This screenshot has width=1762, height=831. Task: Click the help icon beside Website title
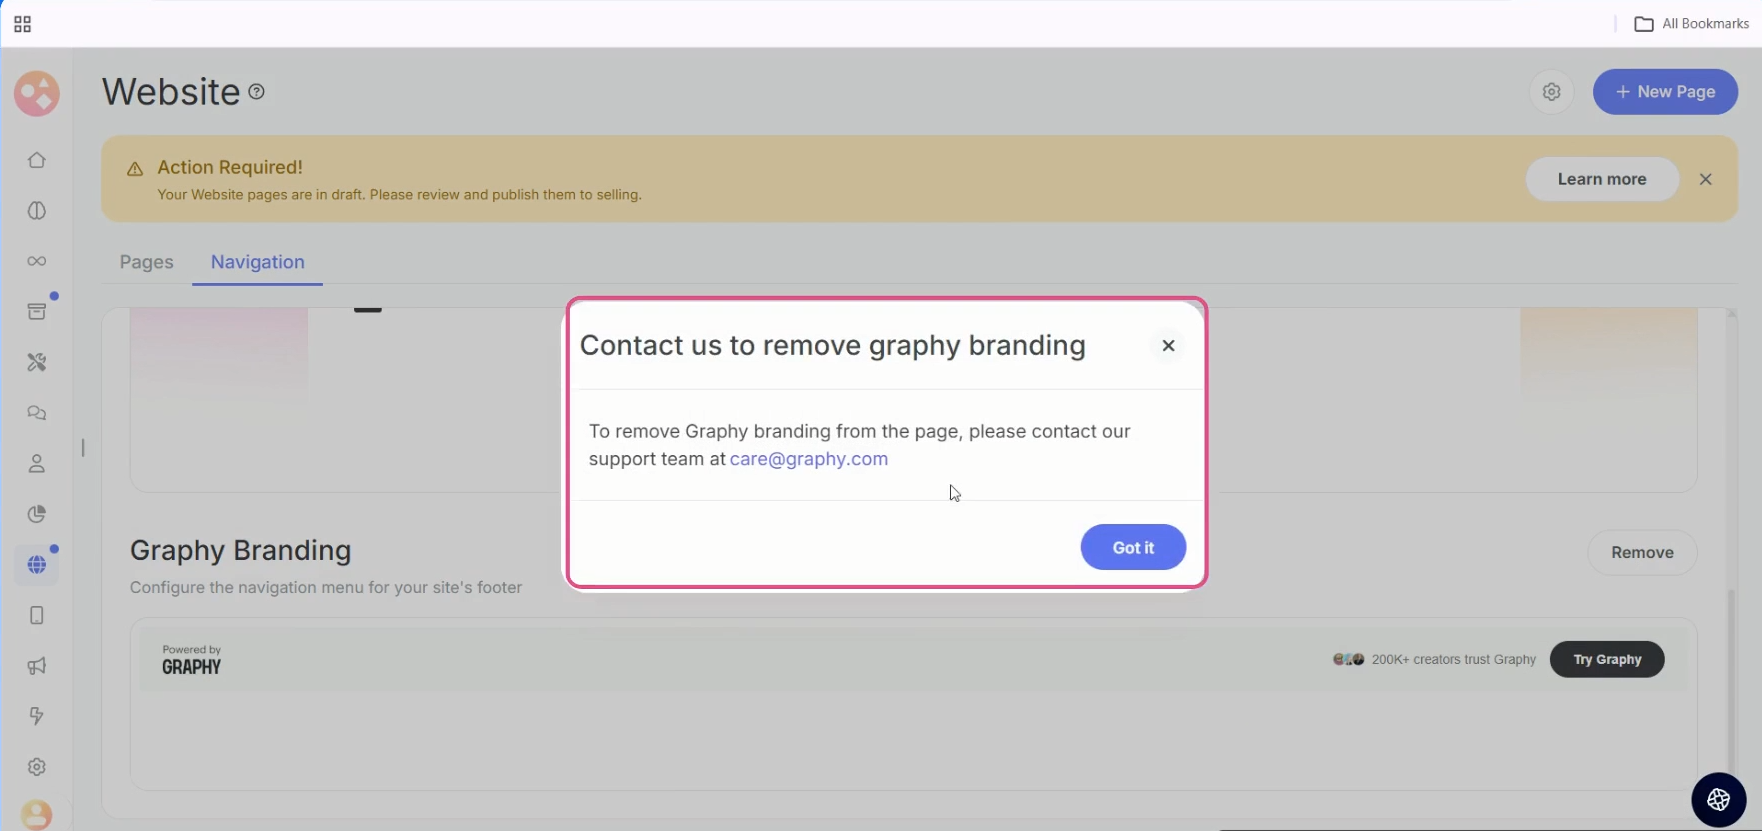coord(257,92)
